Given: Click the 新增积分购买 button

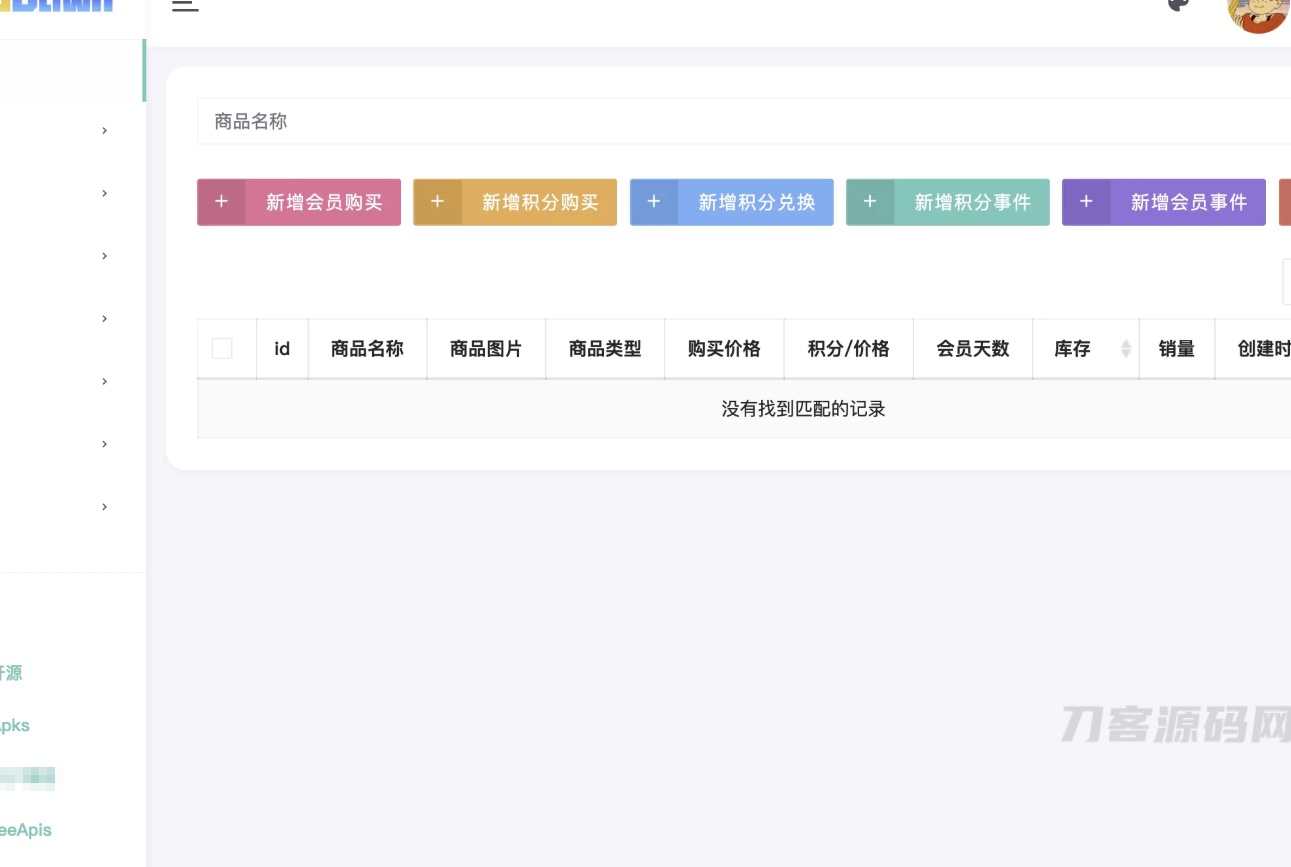Looking at the screenshot, I should (x=515, y=202).
